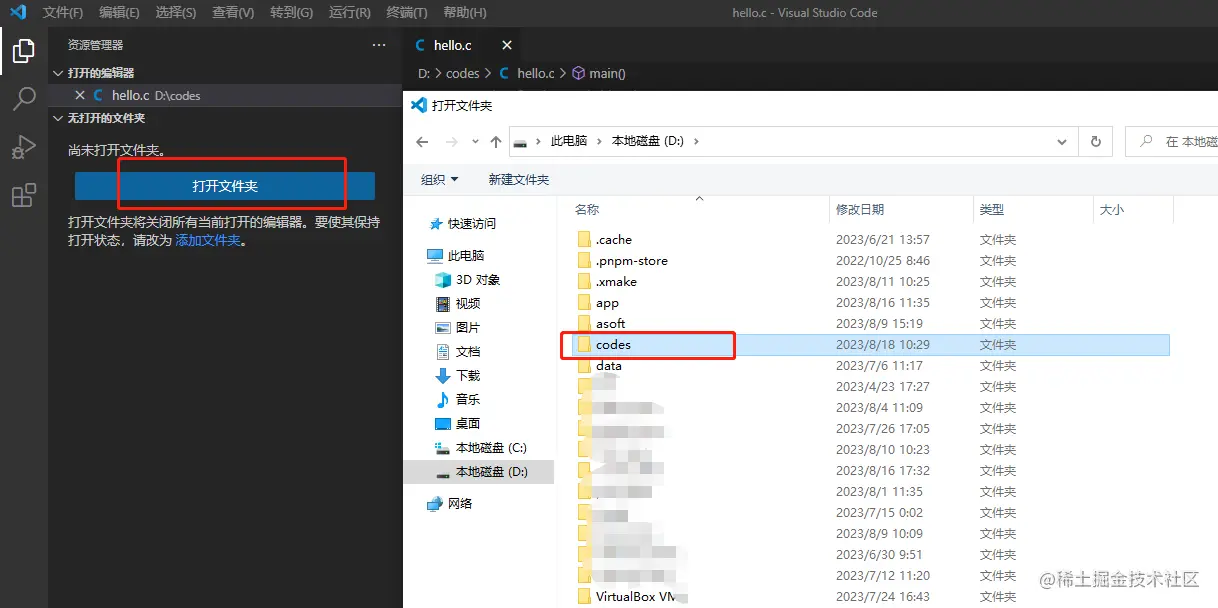Open 帮助(H) menu
This screenshot has width=1218, height=608.
464,13
